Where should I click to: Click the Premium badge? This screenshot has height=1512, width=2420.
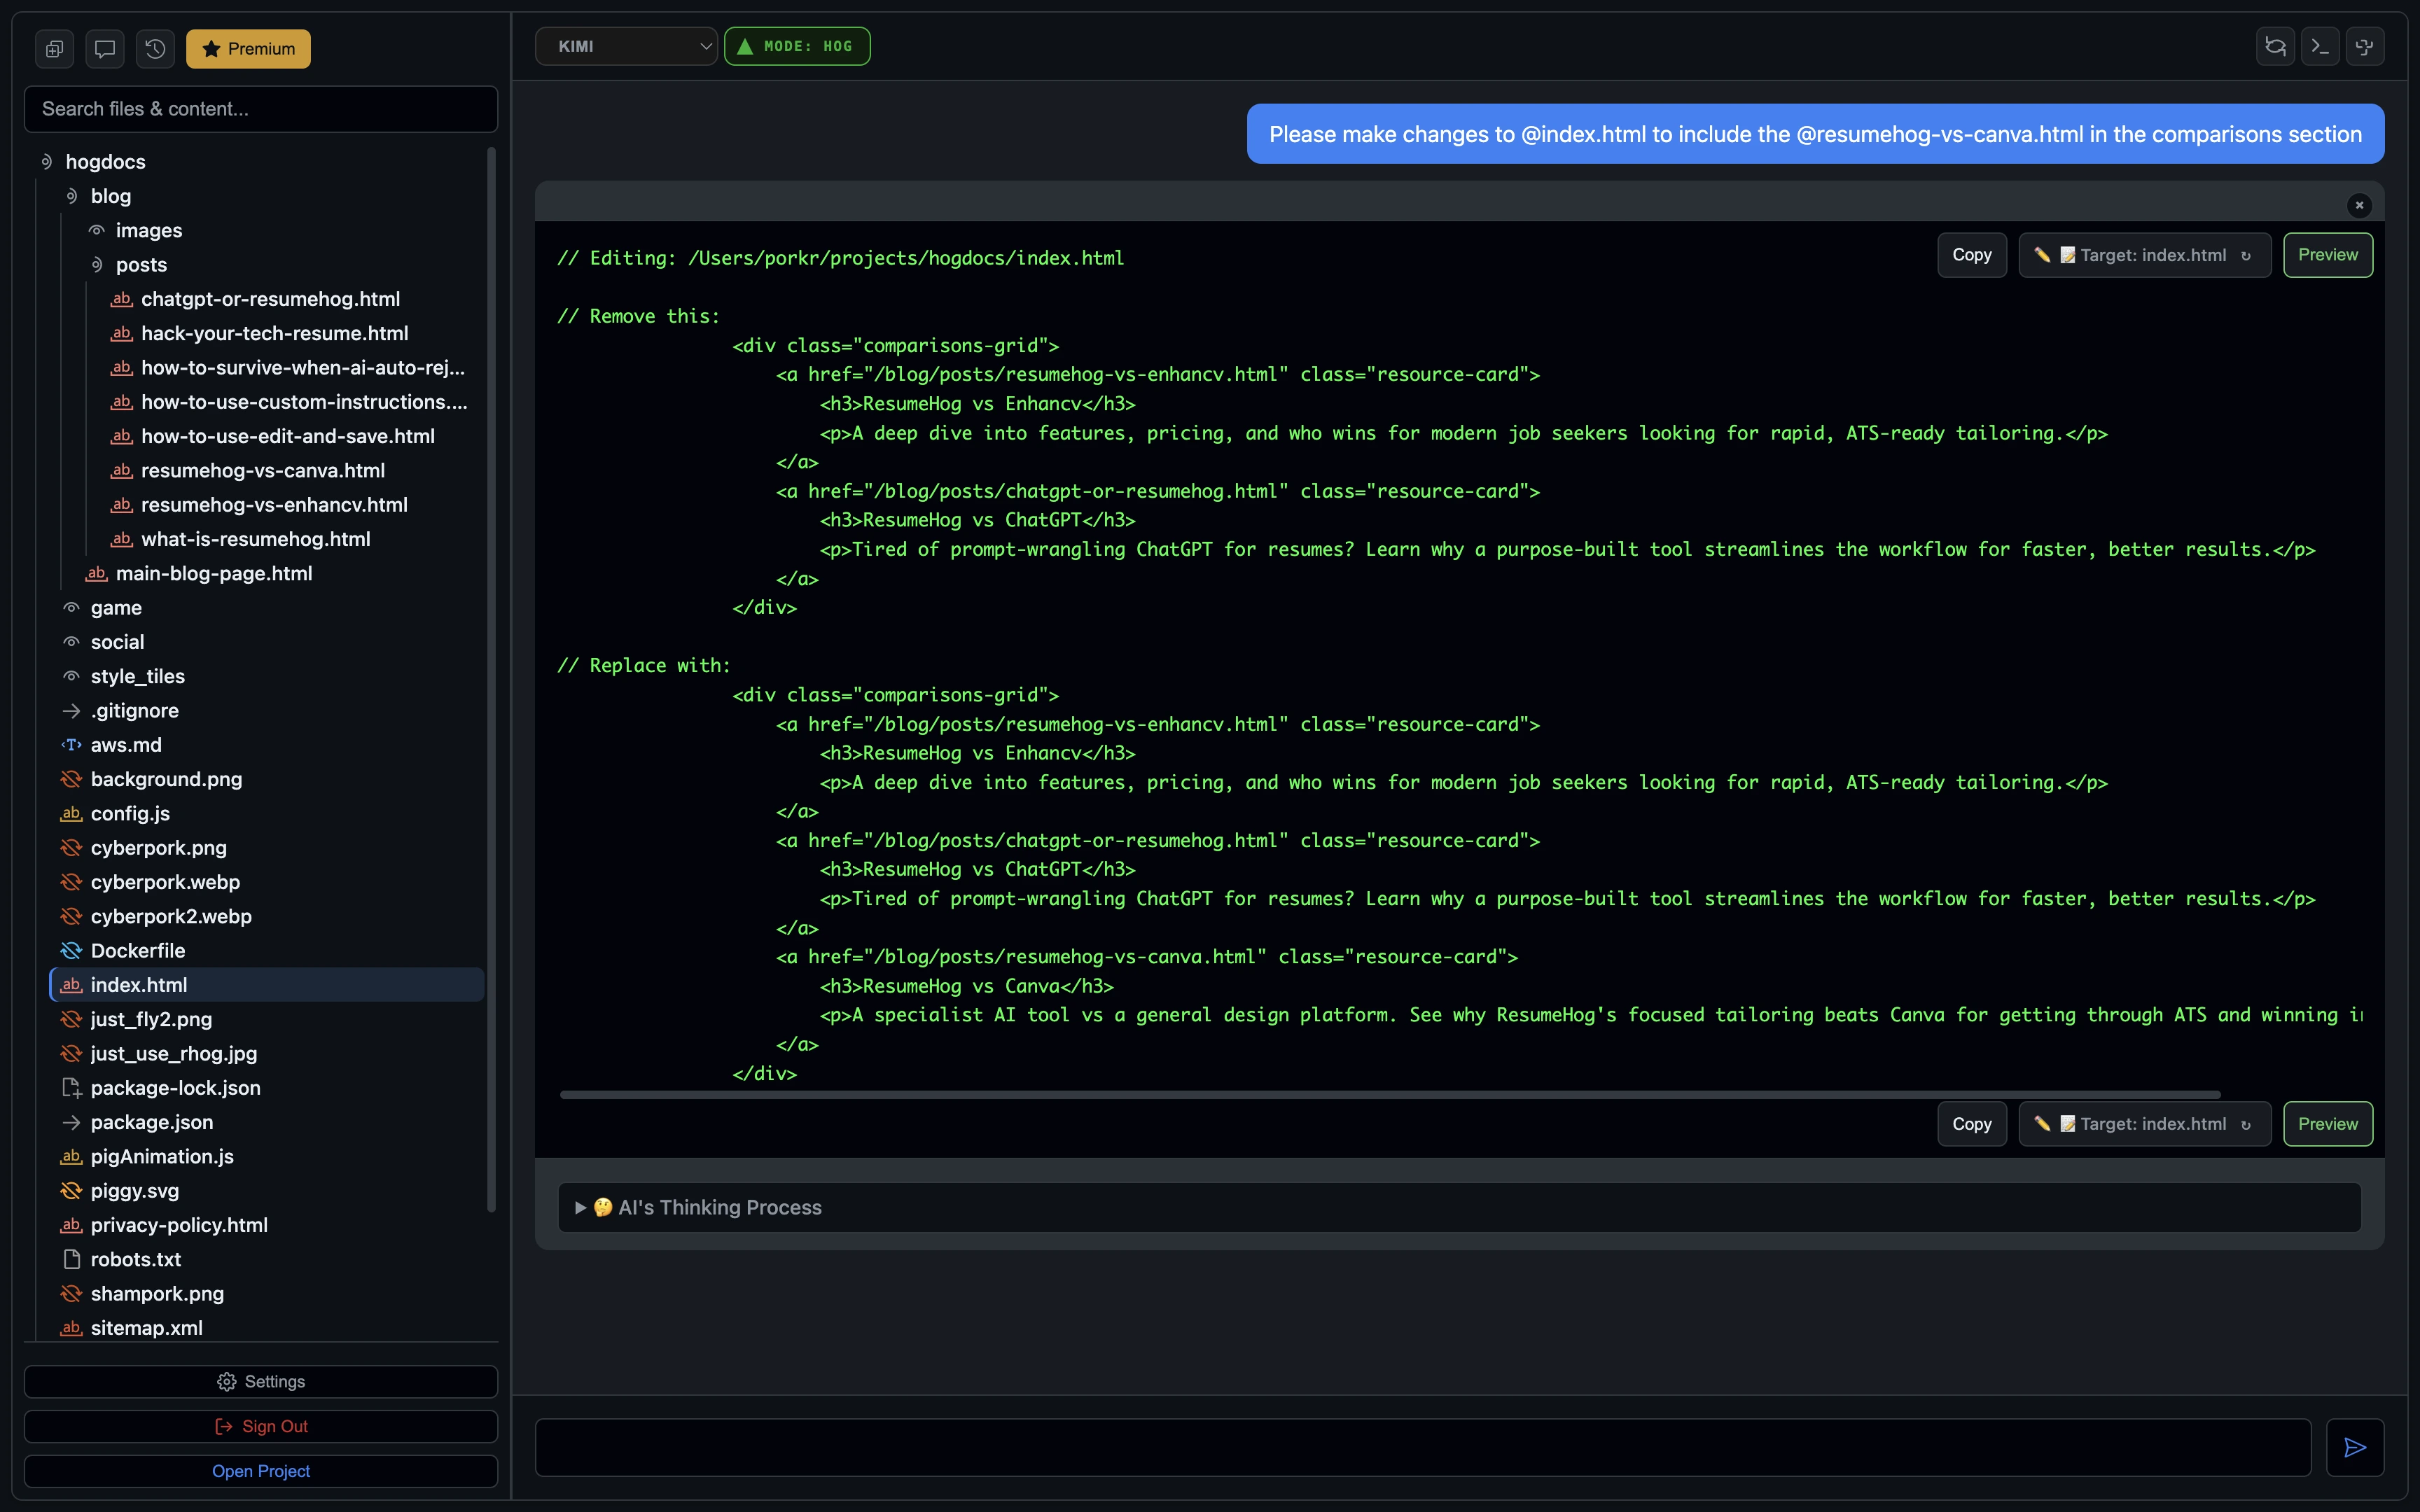247,48
